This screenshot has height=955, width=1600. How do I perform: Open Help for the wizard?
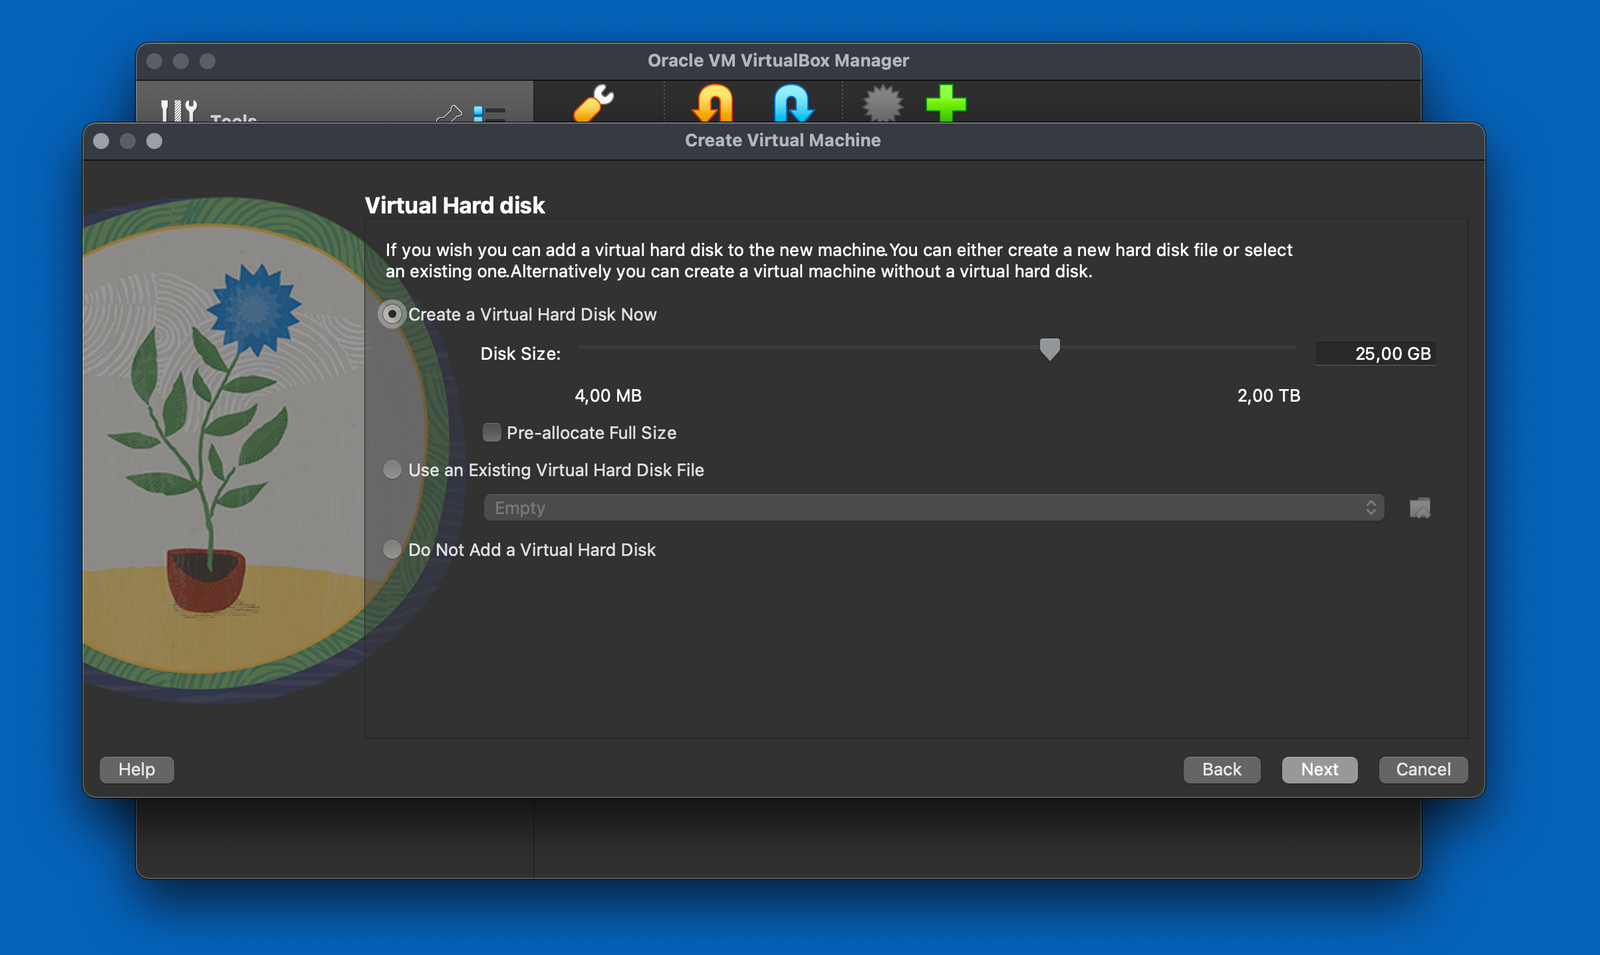pos(137,769)
